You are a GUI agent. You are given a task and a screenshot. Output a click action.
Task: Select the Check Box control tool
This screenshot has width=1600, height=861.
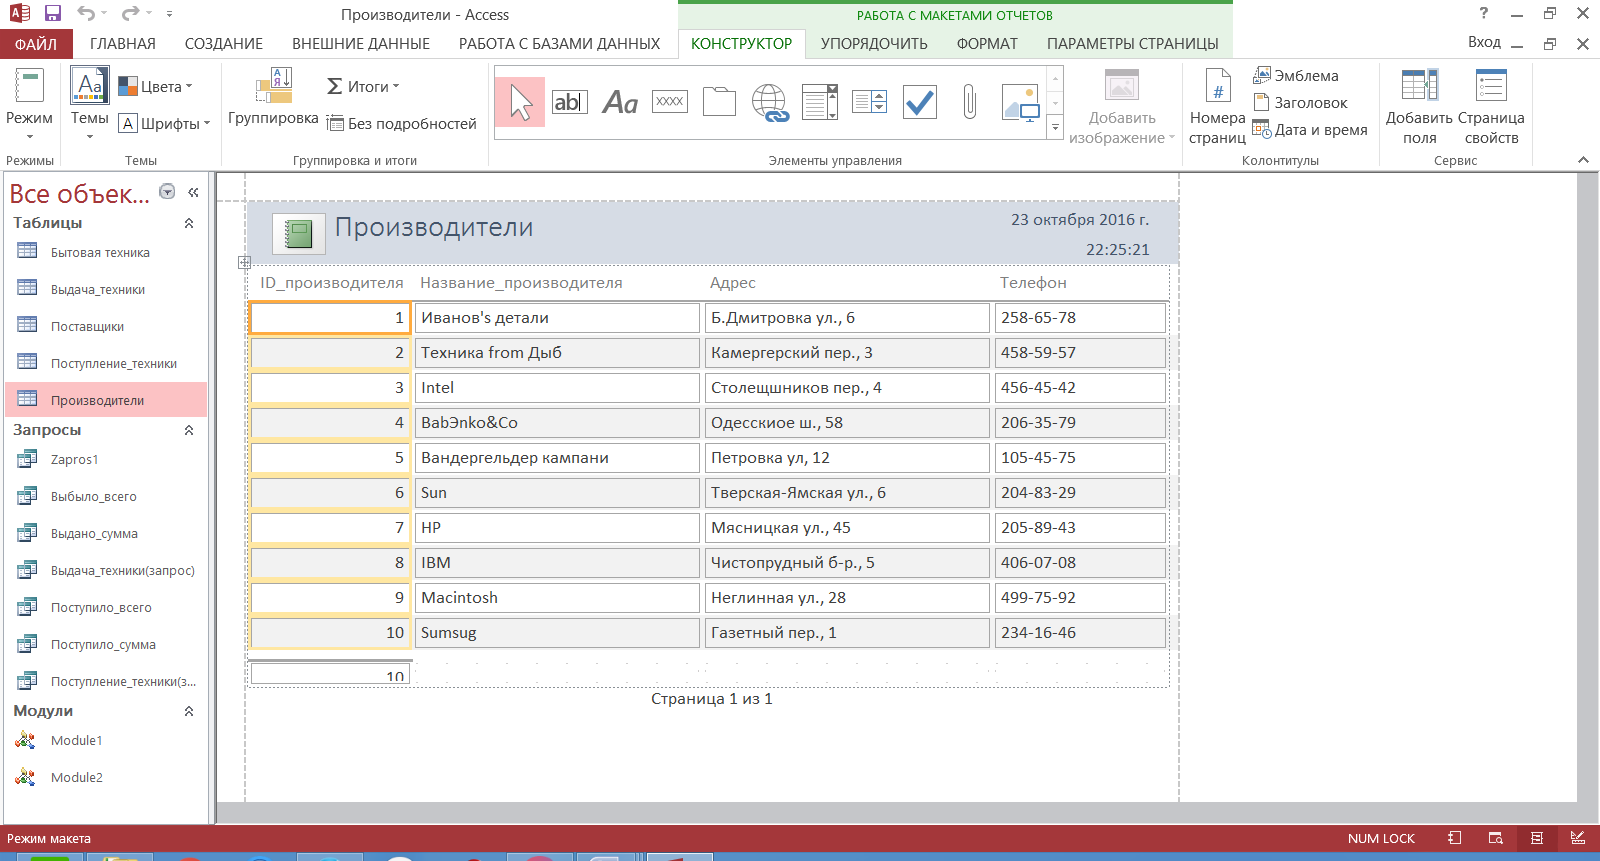920,102
